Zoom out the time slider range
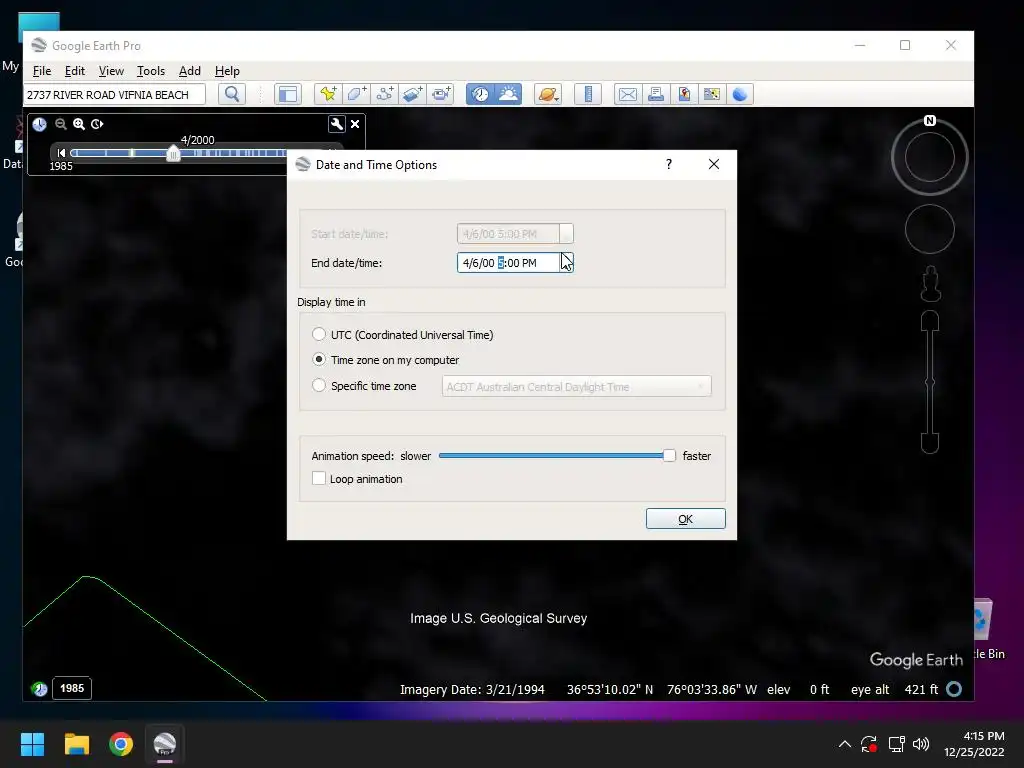The height and width of the screenshot is (768, 1024). [x=61, y=124]
